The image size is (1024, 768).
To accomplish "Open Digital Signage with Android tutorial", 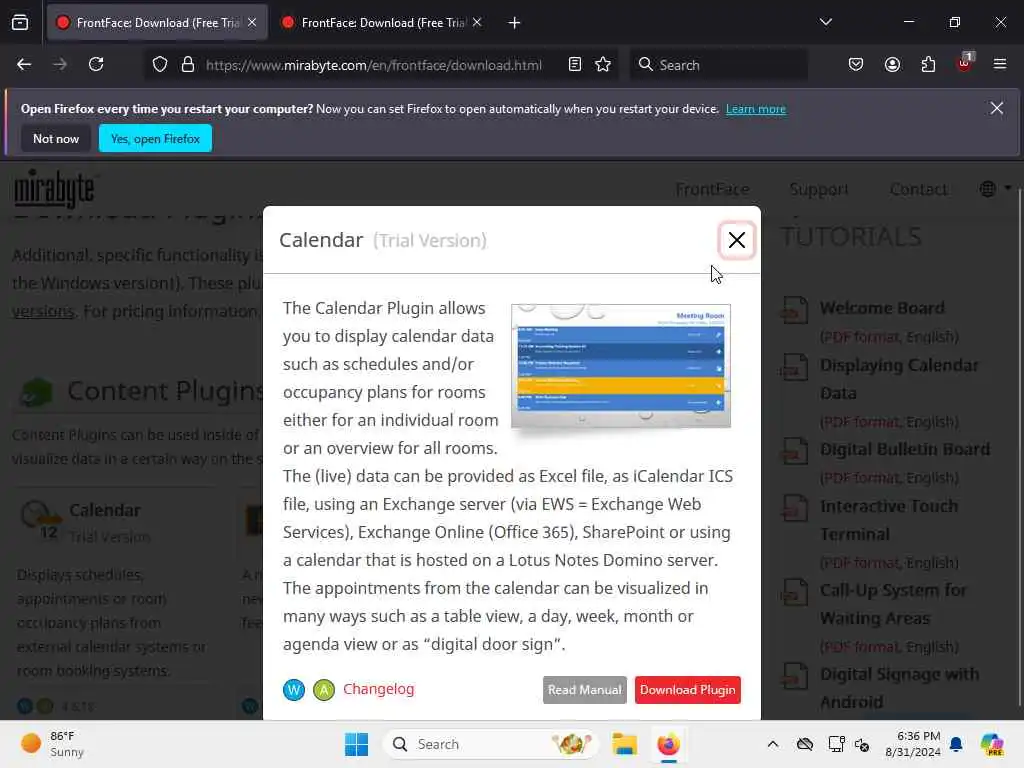I will coord(899,688).
